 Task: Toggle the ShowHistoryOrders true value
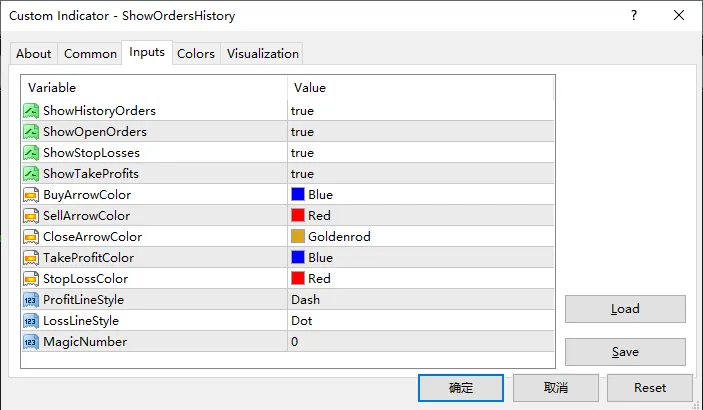[x=302, y=111]
